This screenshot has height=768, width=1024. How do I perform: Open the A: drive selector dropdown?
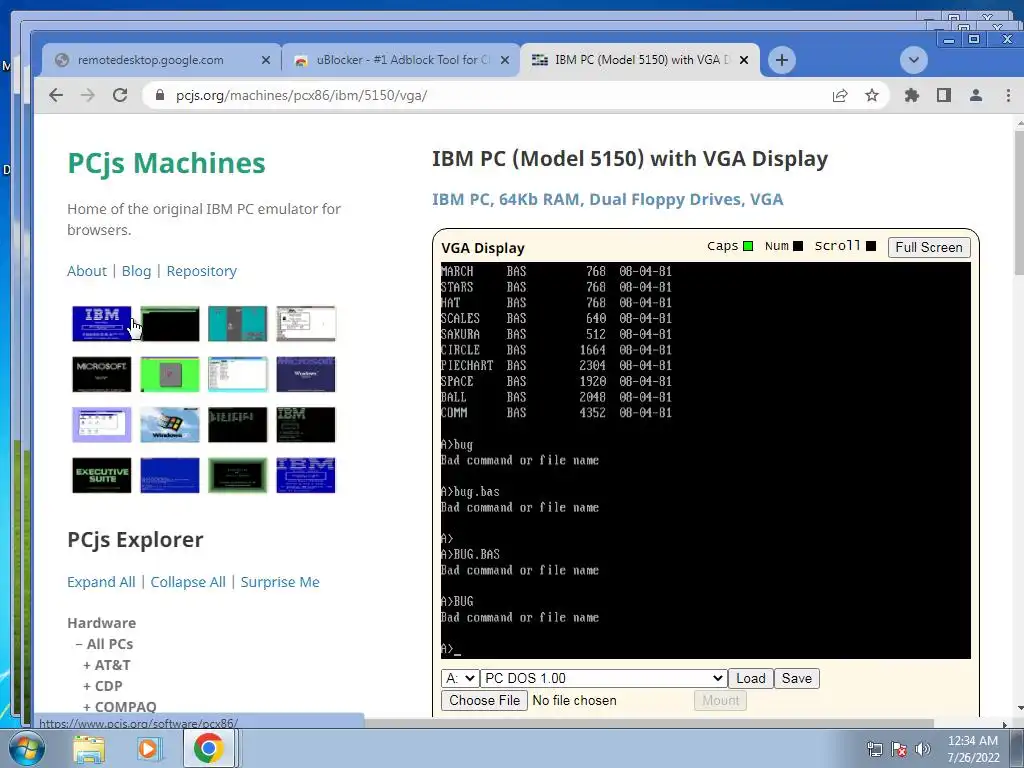[460, 679]
